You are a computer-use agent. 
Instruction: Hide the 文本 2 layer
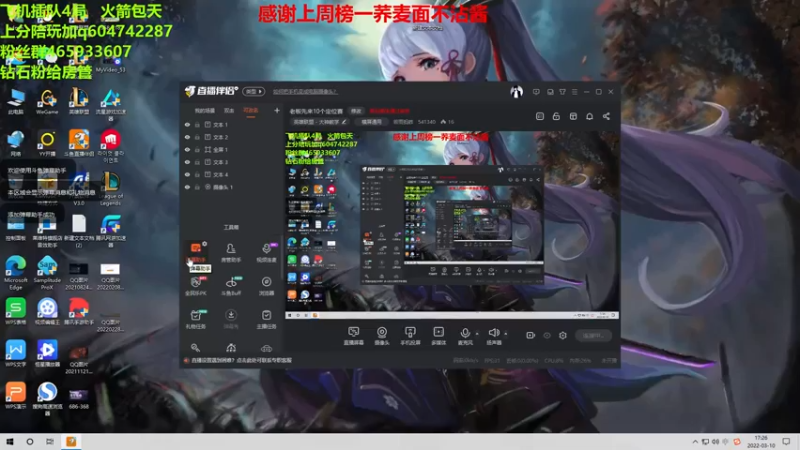coord(187,137)
